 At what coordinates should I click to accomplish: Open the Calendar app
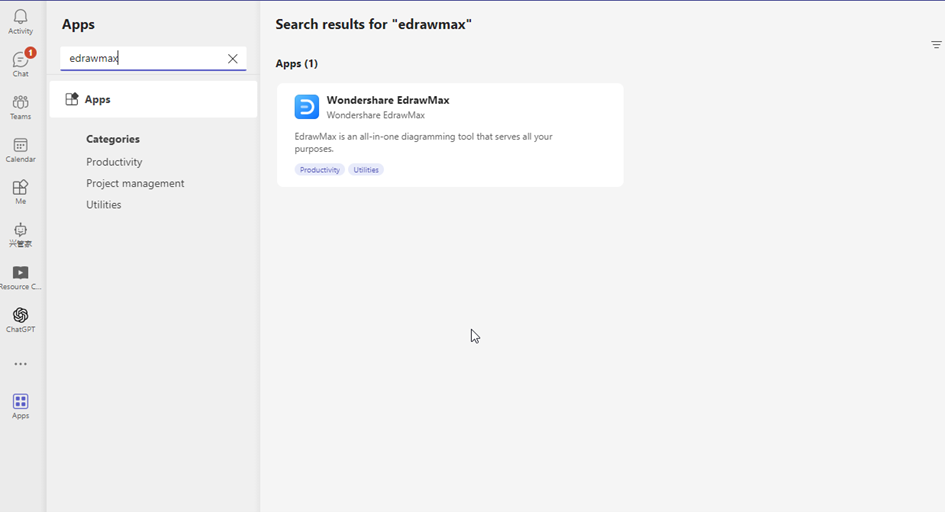coord(20,150)
